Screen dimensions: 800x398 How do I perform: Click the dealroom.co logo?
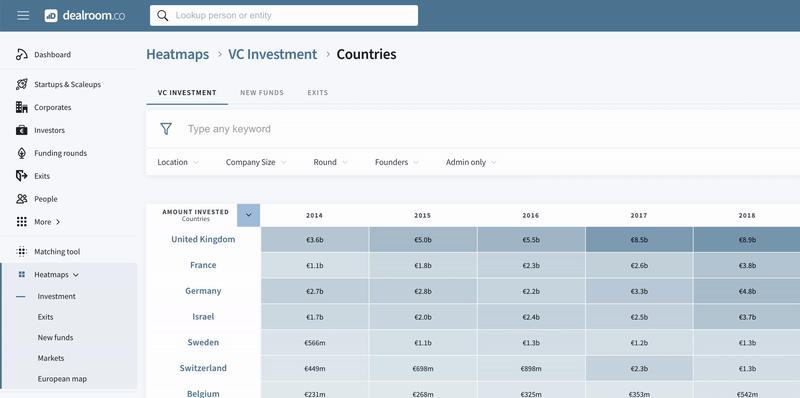[x=85, y=15]
